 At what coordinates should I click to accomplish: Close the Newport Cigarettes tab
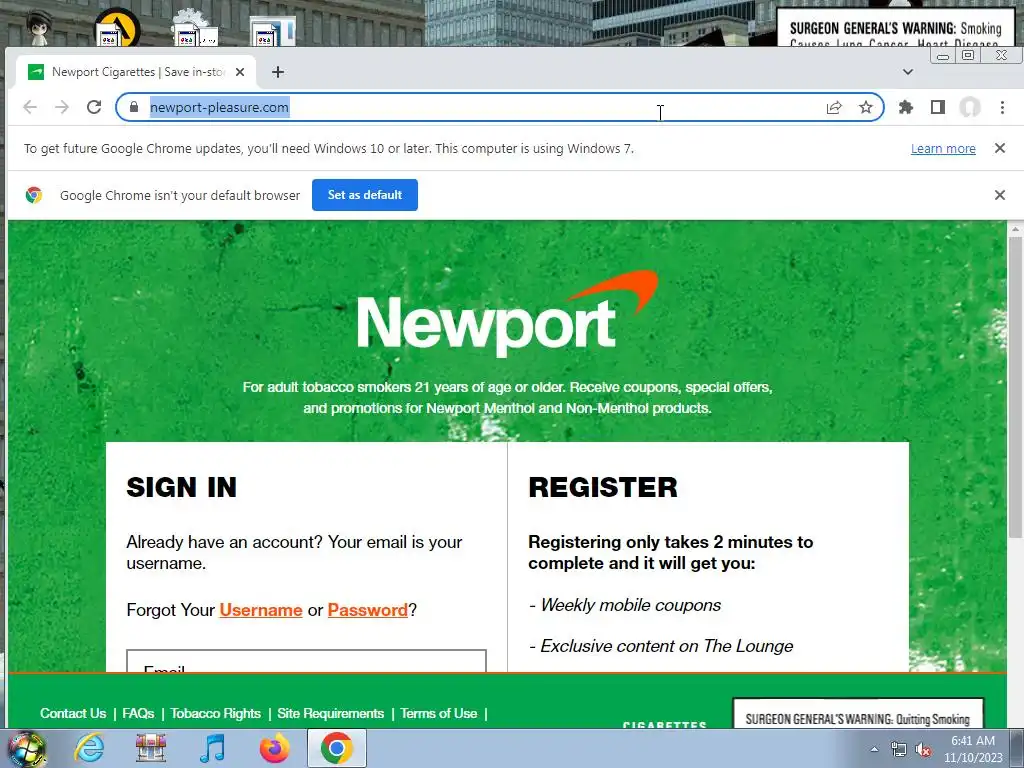pos(240,72)
